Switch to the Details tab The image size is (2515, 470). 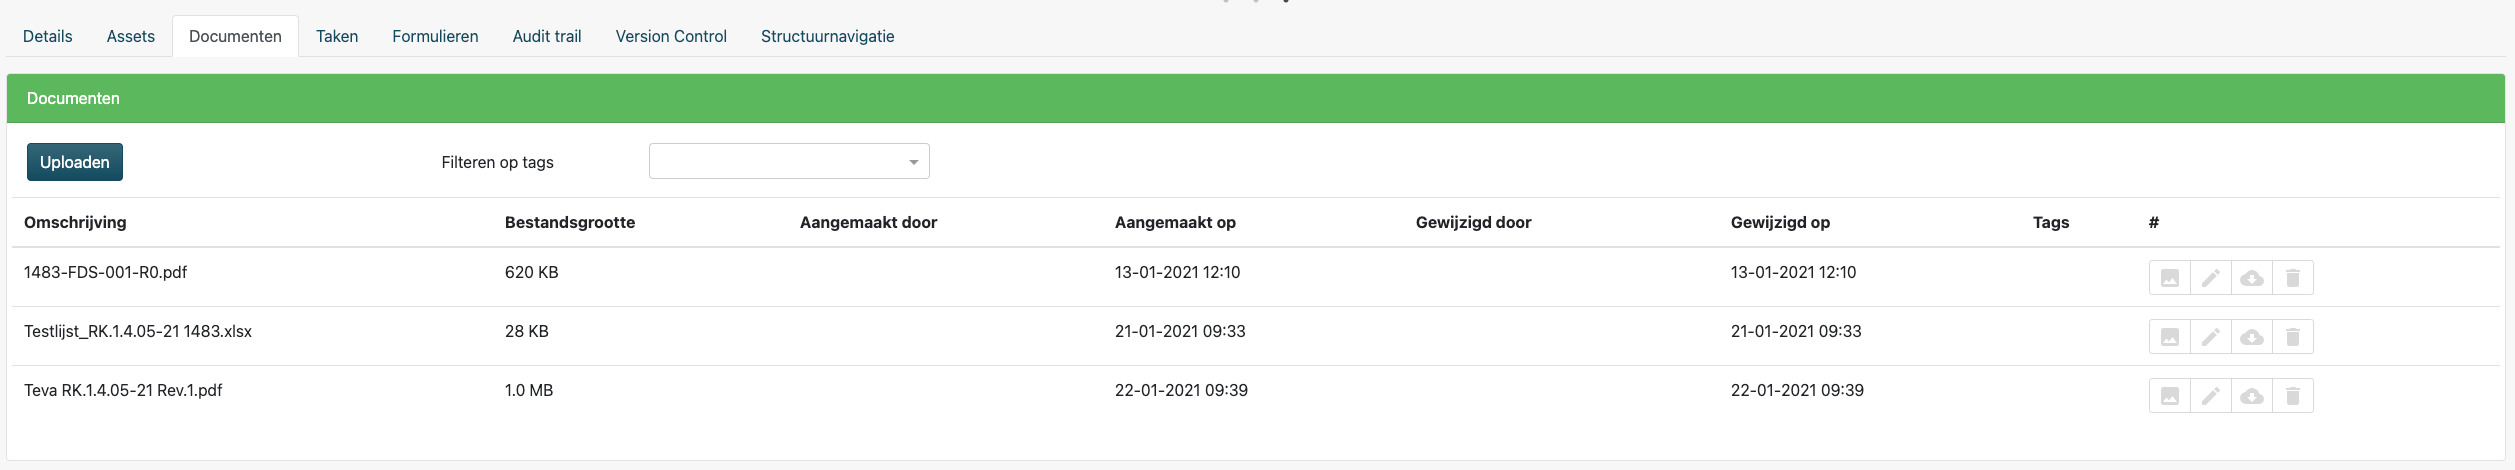click(x=48, y=36)
